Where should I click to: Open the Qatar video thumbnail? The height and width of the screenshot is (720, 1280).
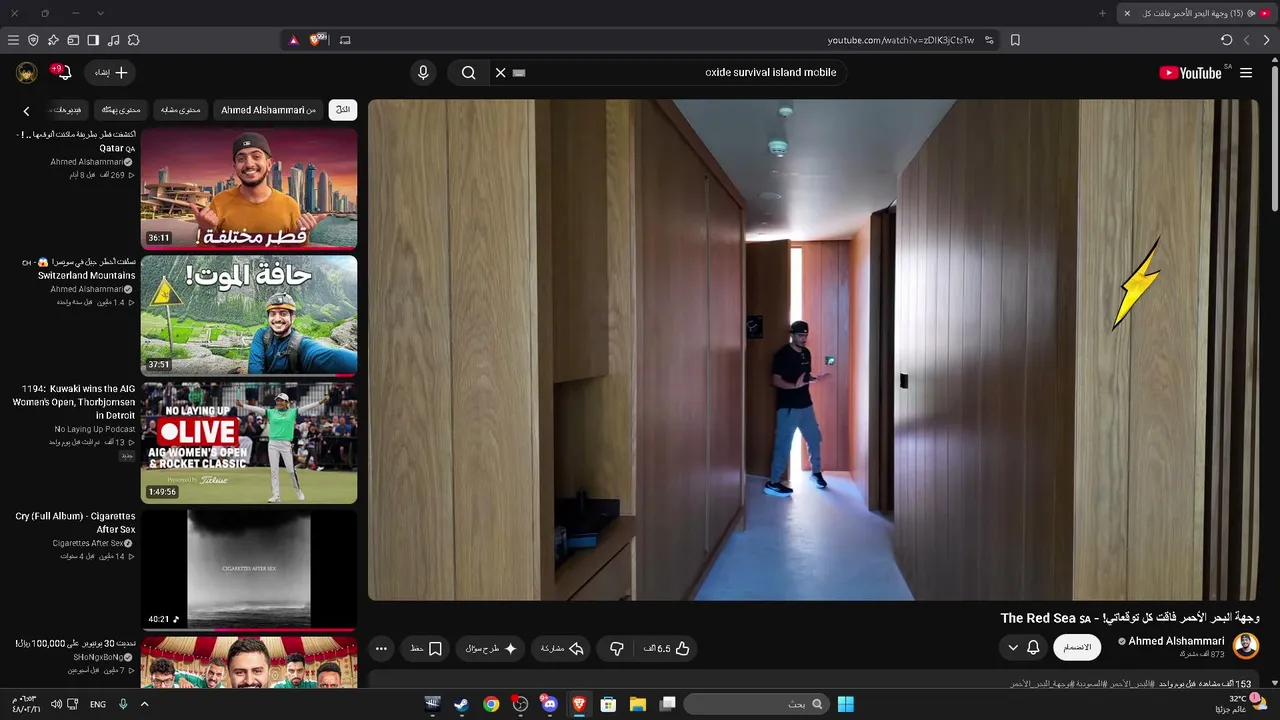click(x=249, y=188)
